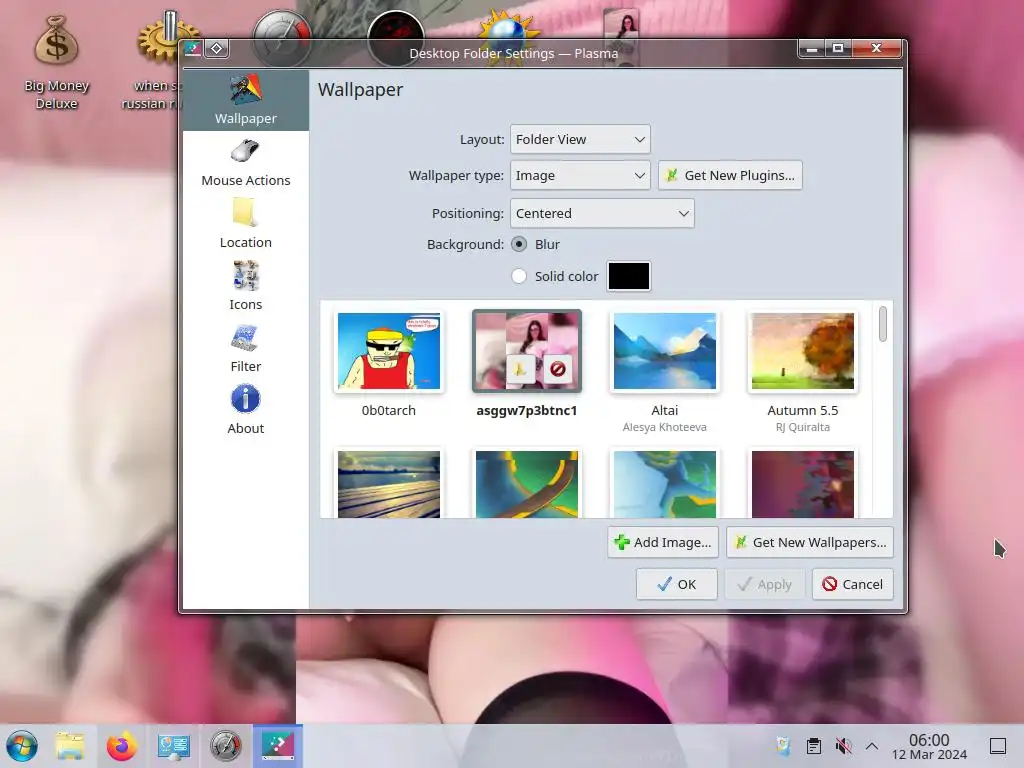This screenshot has height=768, width=1024.
Task: Switch to the Filter settings page
Action: [246, 349]
